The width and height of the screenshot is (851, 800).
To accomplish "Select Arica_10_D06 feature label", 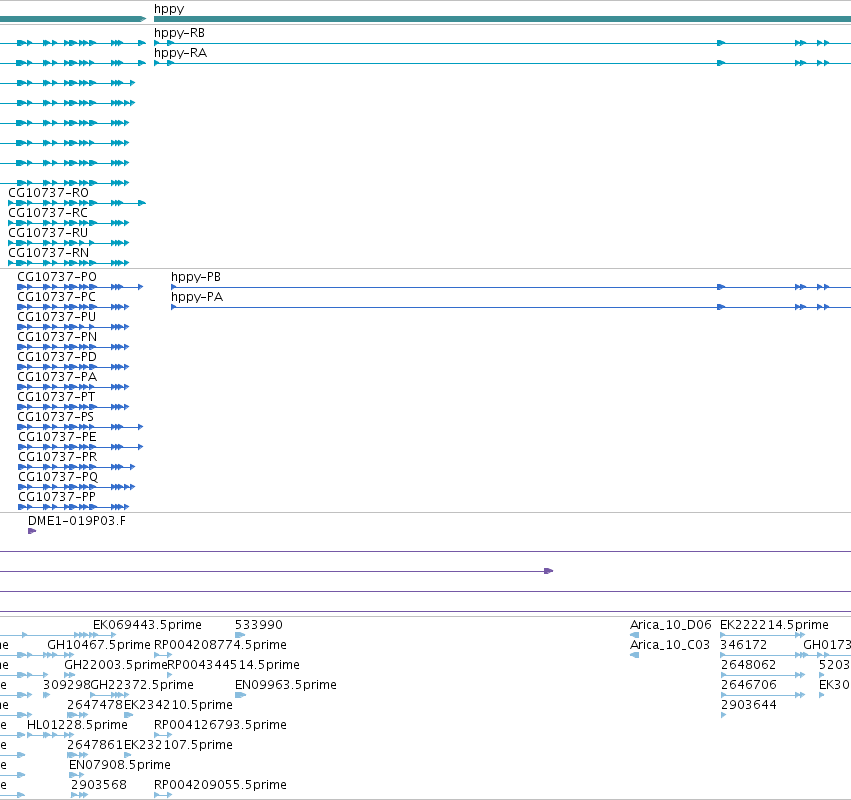I will 670,625.
